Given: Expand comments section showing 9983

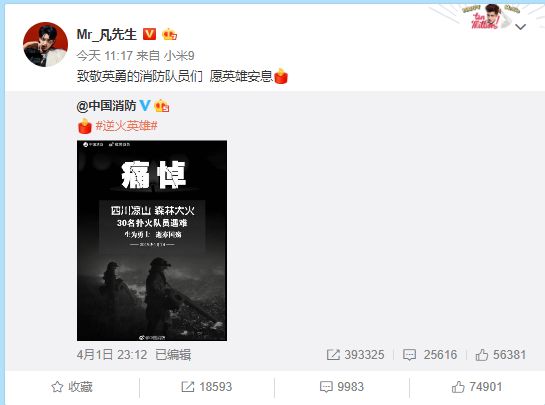Looking at the screenshot, I should tap(342, 387).
